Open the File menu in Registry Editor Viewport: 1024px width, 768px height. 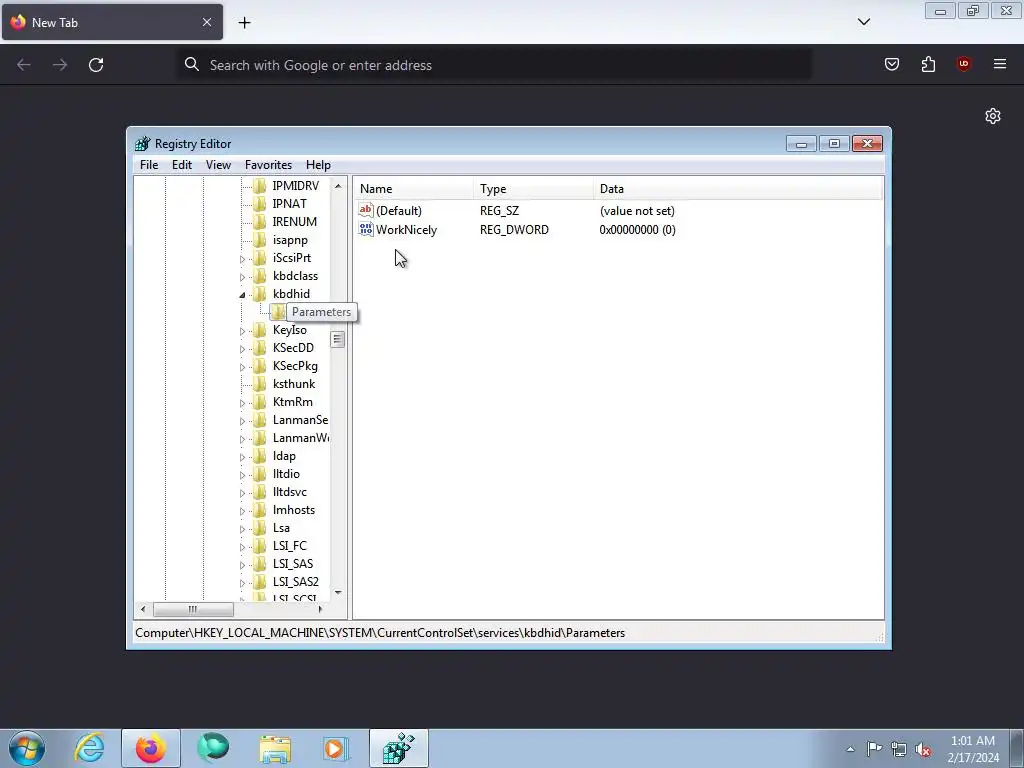click(149, 165)
